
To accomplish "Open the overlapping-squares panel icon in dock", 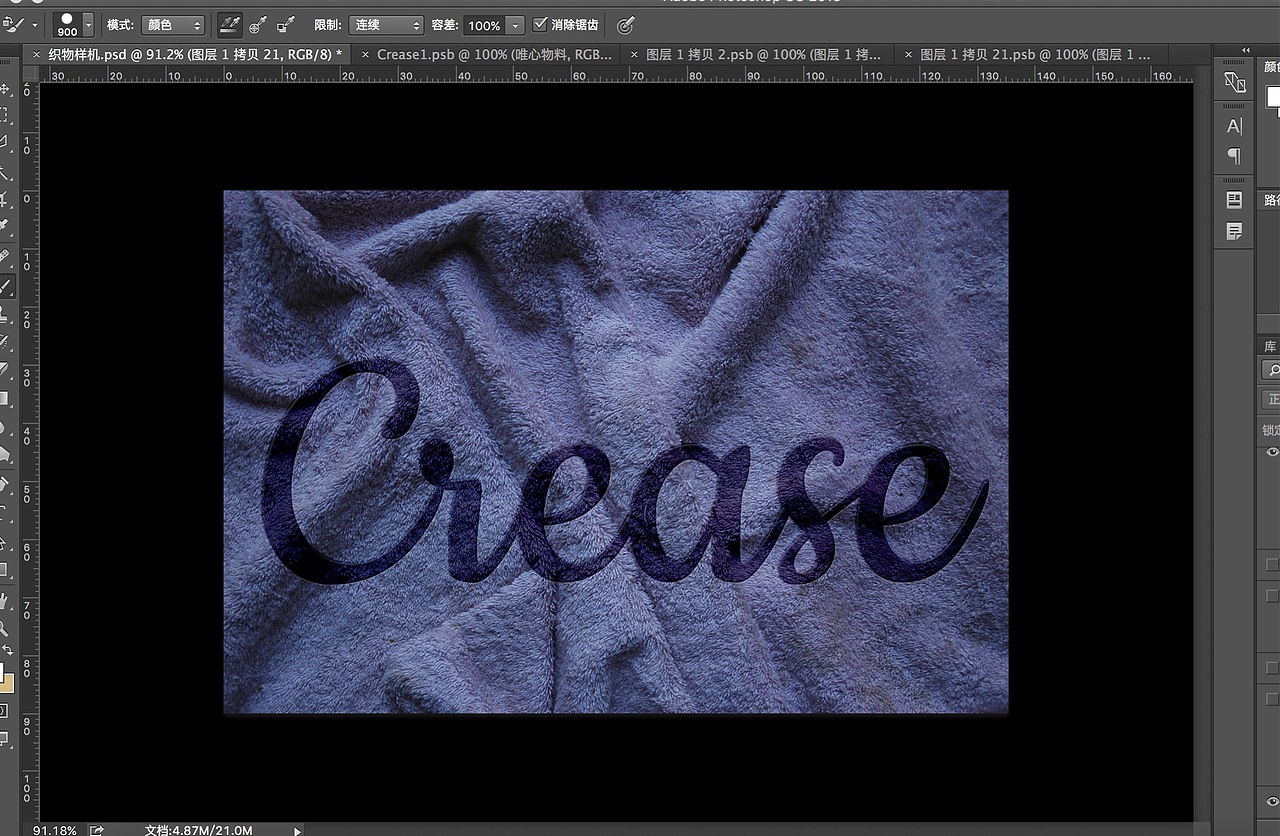I will click(x=1235, y=83).
